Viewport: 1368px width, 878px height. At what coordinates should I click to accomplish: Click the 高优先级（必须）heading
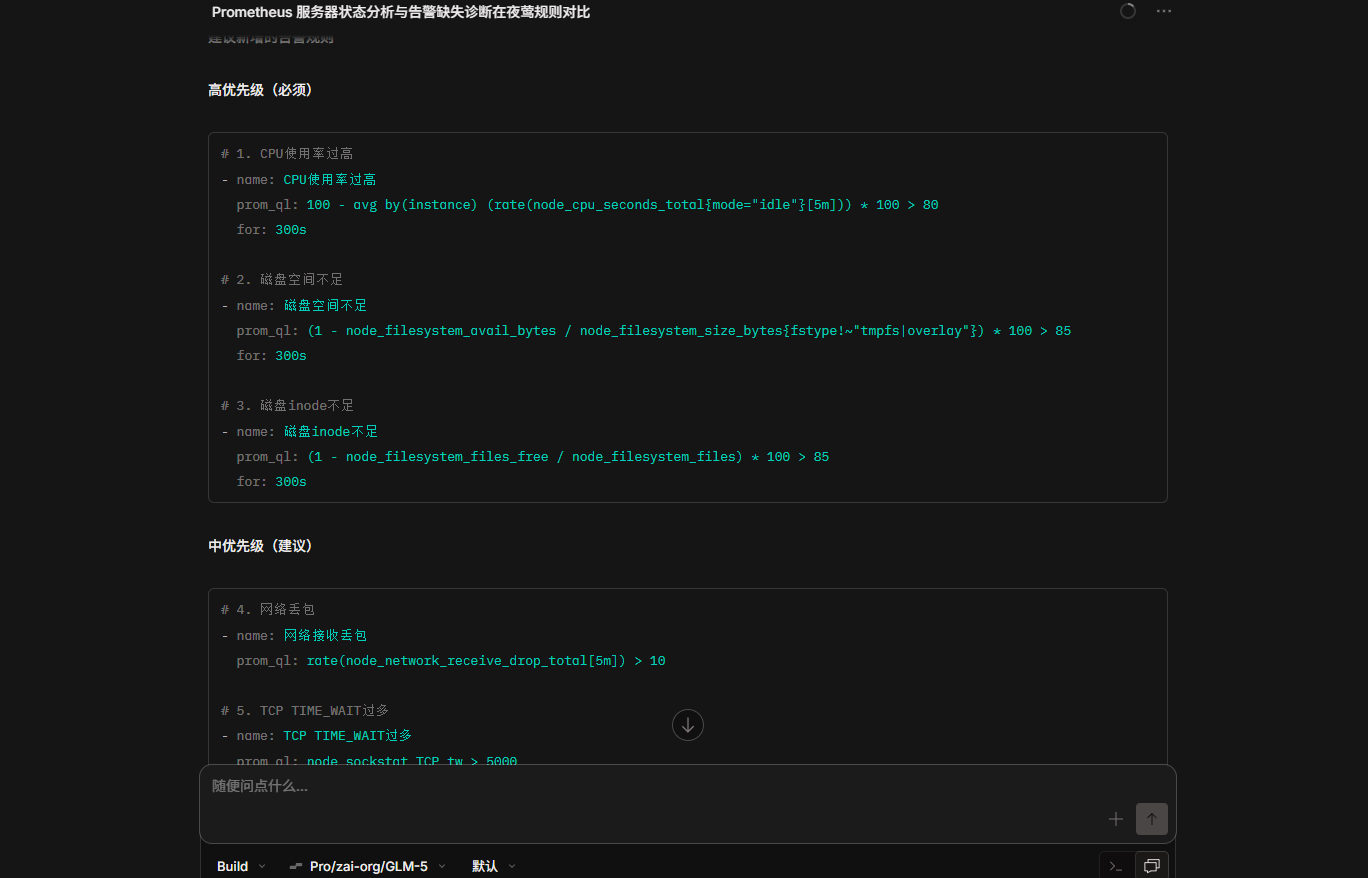(261, 90)
